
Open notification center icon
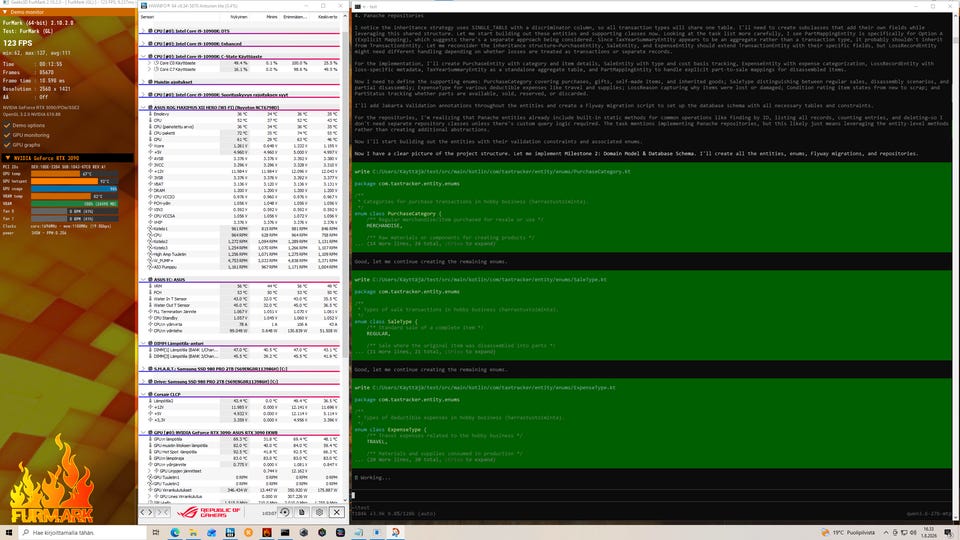click(x=948, y=533)
